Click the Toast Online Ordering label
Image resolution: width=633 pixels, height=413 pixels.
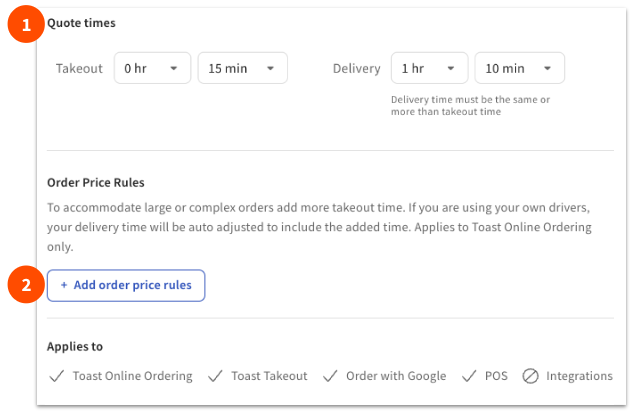tap(132, 376)
